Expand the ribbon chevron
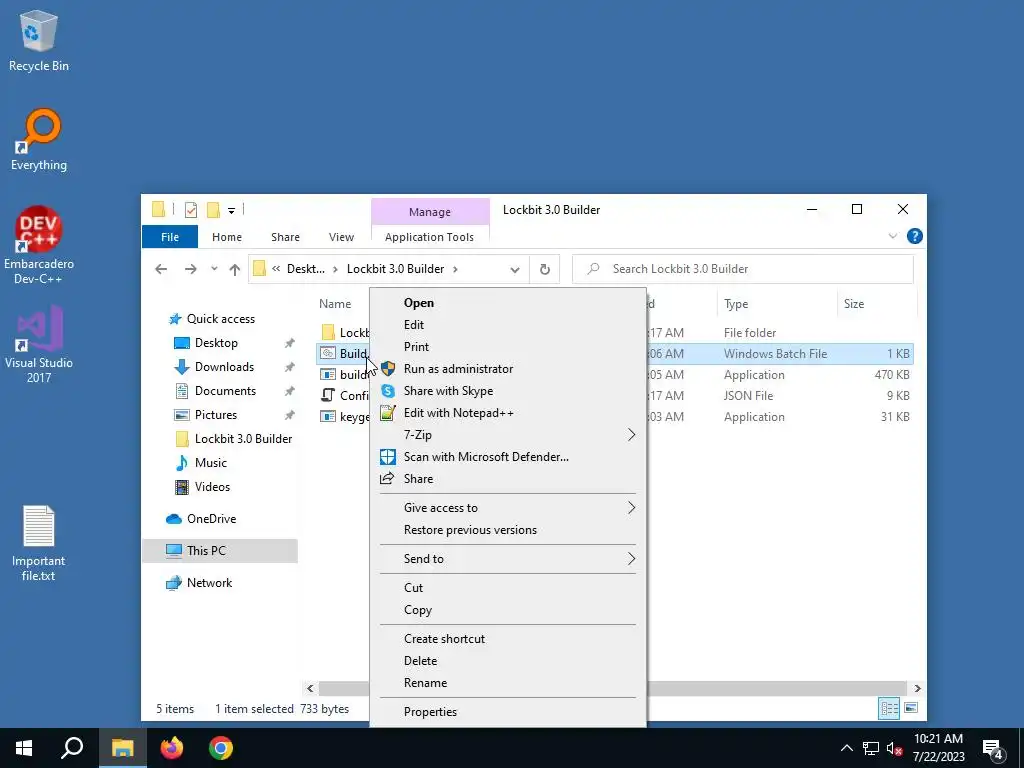Viewport: 1024px width, 768px height. click(892, 236)
